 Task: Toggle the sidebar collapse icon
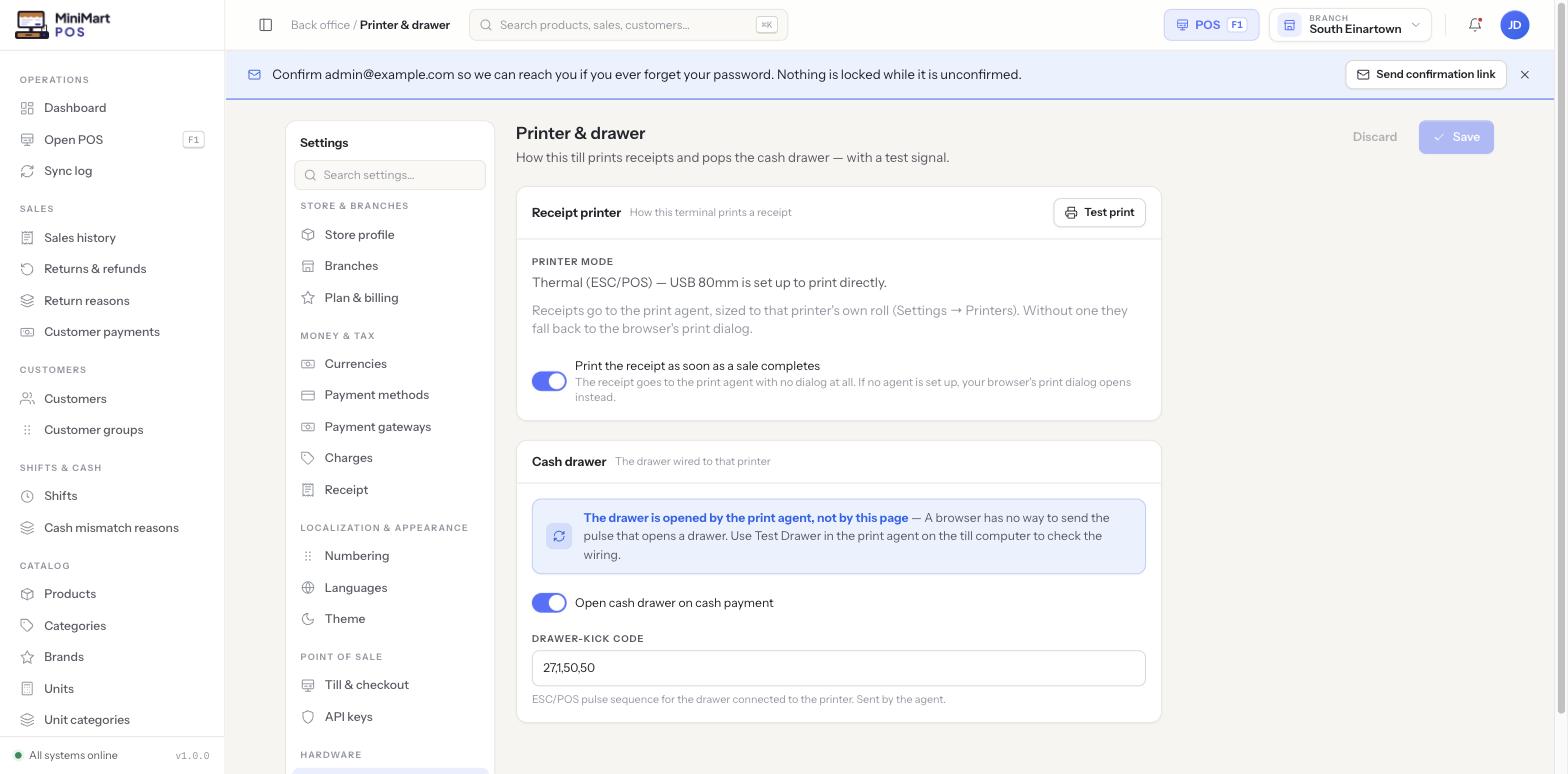266,25
